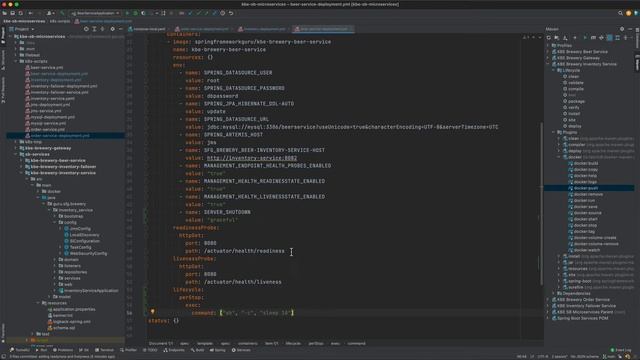Select the docker:tag goal
This screenshot has width=640, height=360.
[584, 231]
